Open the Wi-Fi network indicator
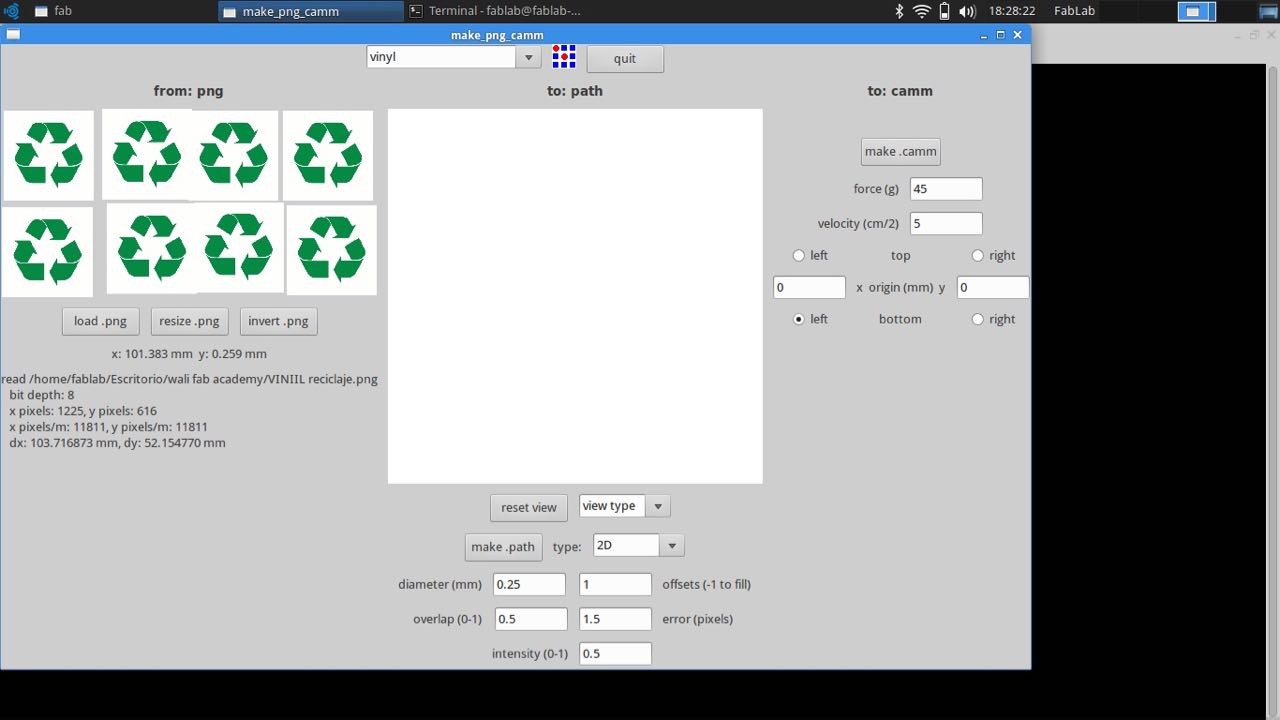The width and height of the screenshot is (1280, 720). point(921,11)
